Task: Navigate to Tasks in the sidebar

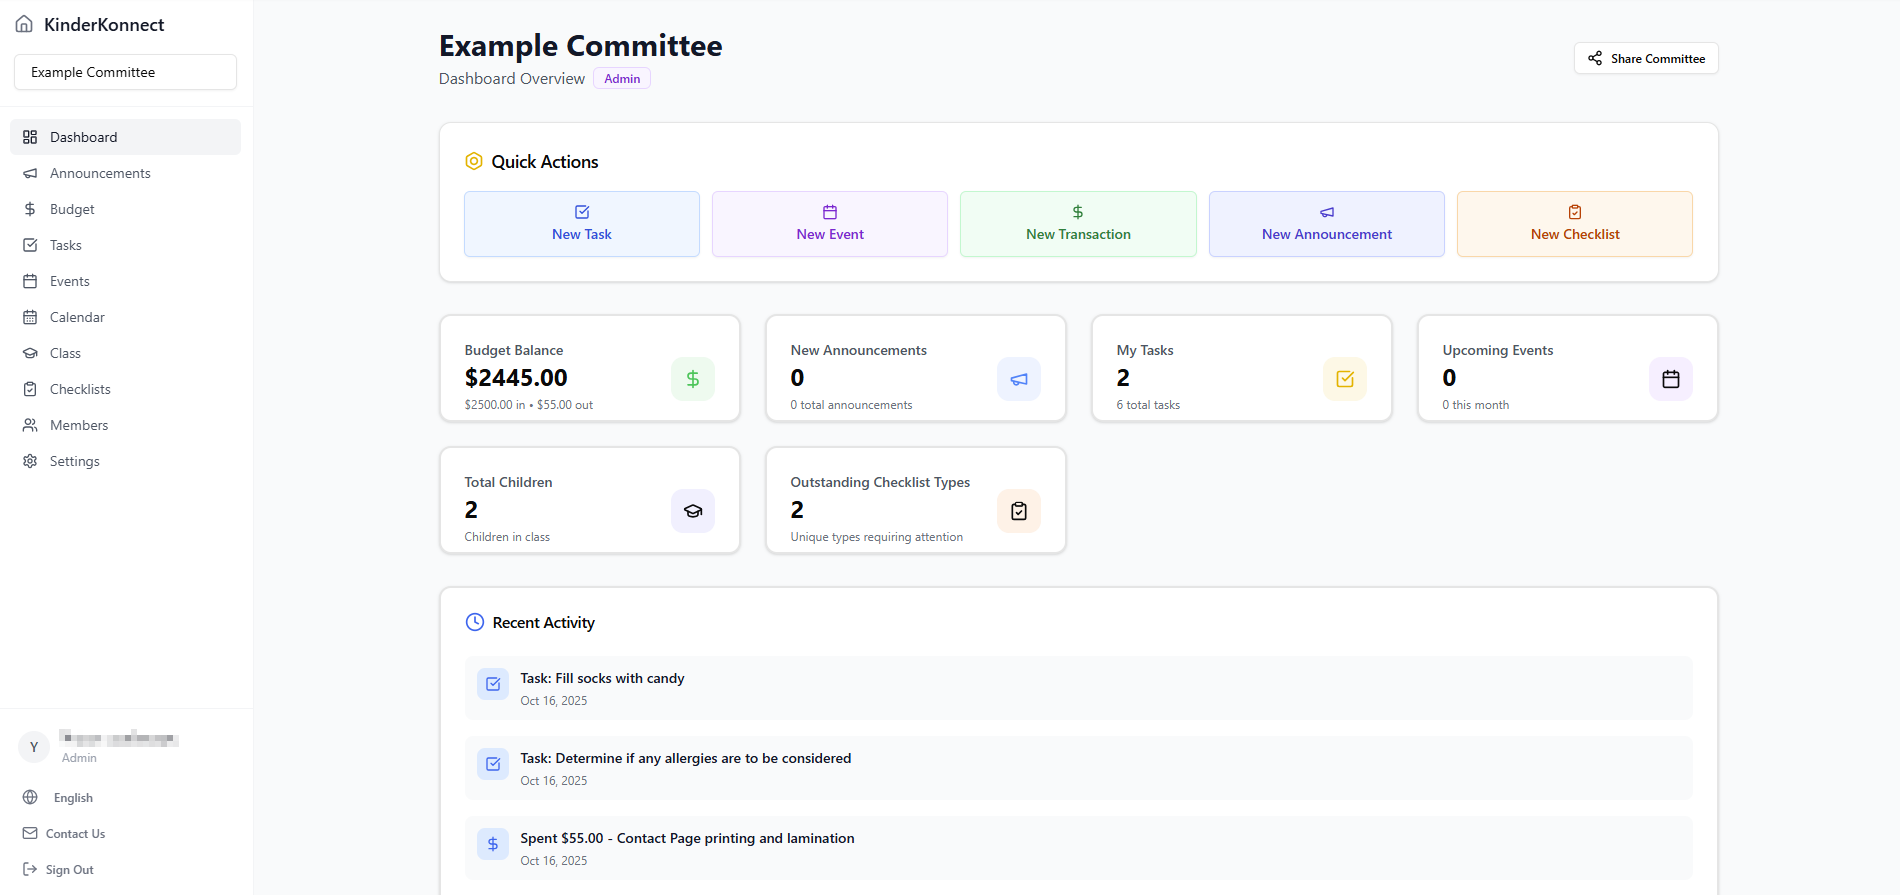Action: [125, 245]
